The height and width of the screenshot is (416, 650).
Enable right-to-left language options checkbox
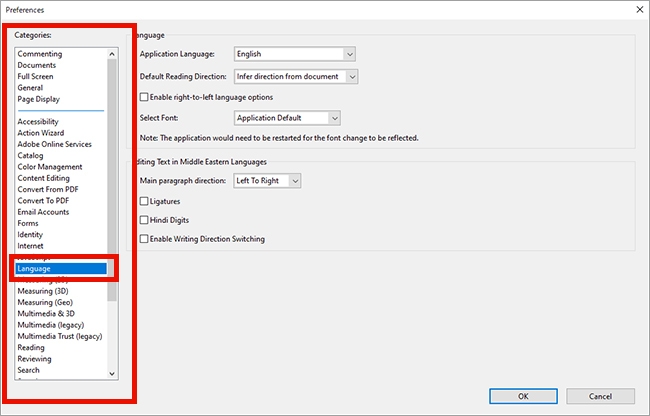tap(145, 97)
